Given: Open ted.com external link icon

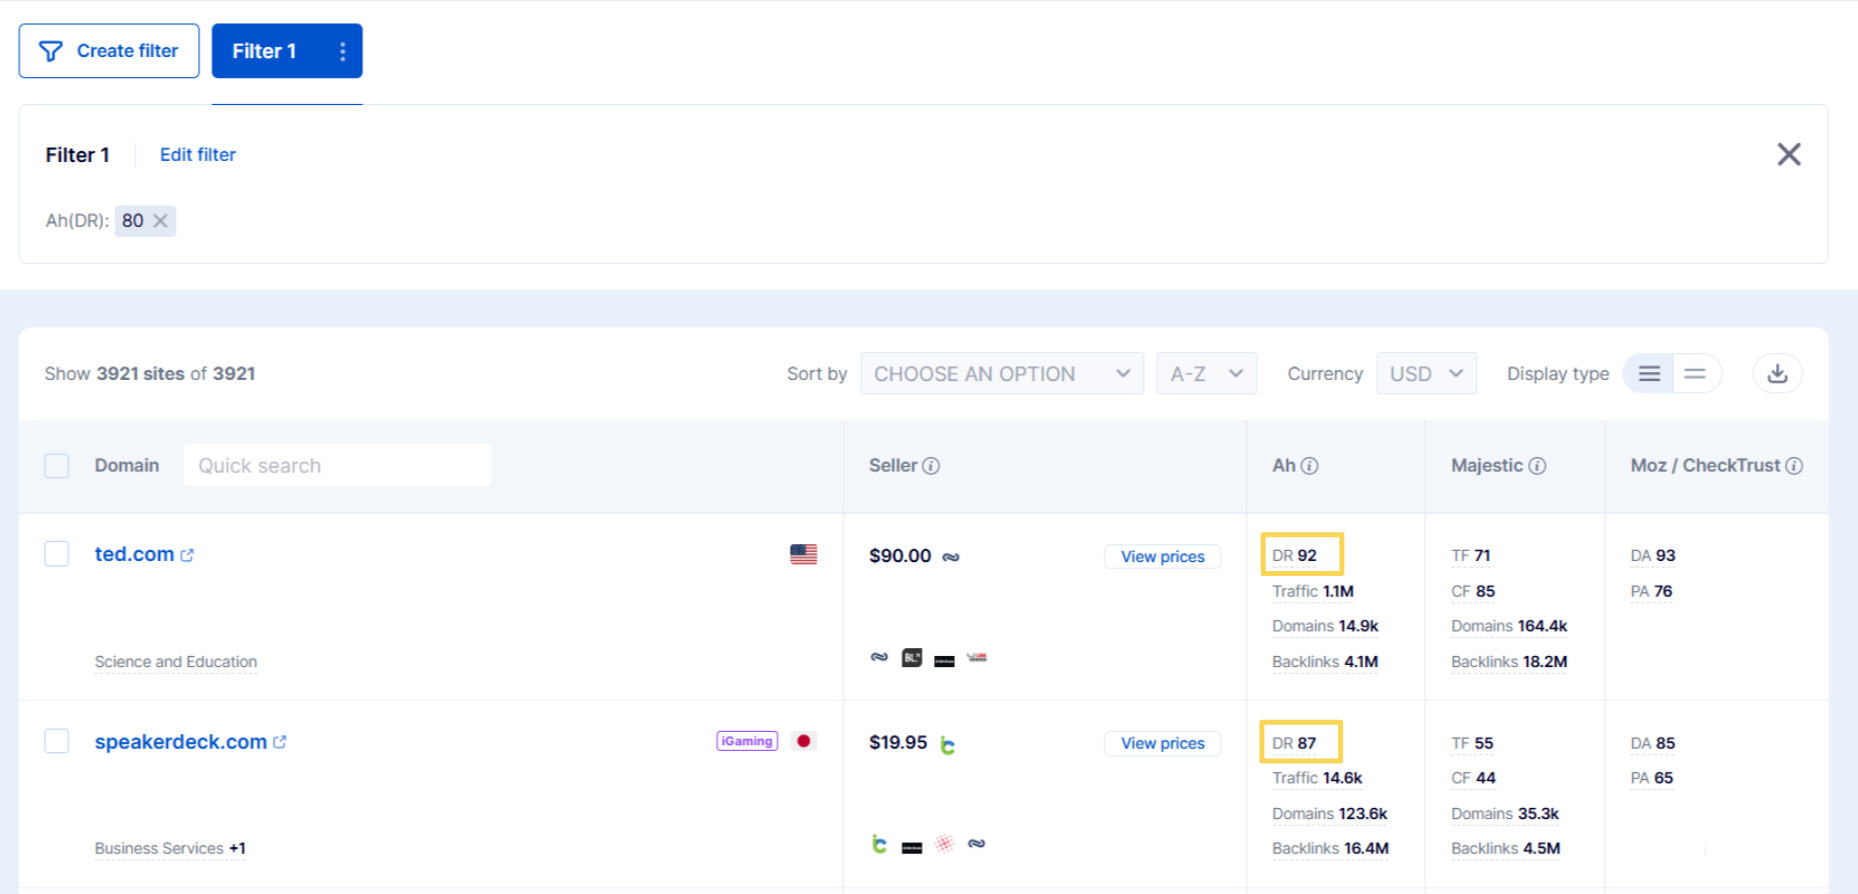Looking at the screenshot, I should tap(187, 555).
